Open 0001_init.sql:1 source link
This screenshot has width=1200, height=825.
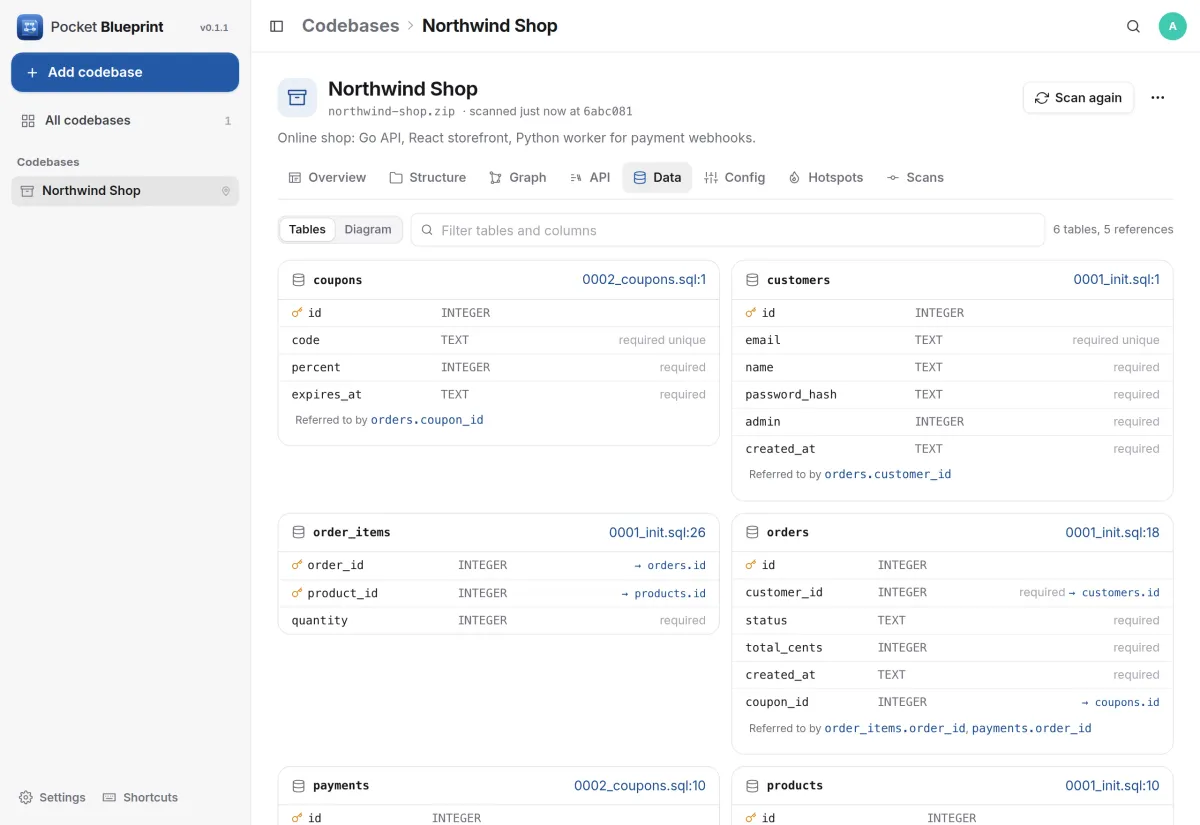pos(1116,280)
